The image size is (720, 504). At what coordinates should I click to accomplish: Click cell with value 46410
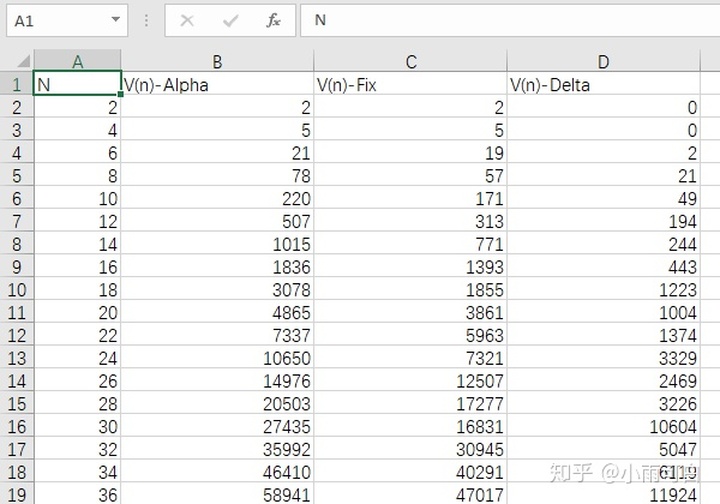(217, 471)
